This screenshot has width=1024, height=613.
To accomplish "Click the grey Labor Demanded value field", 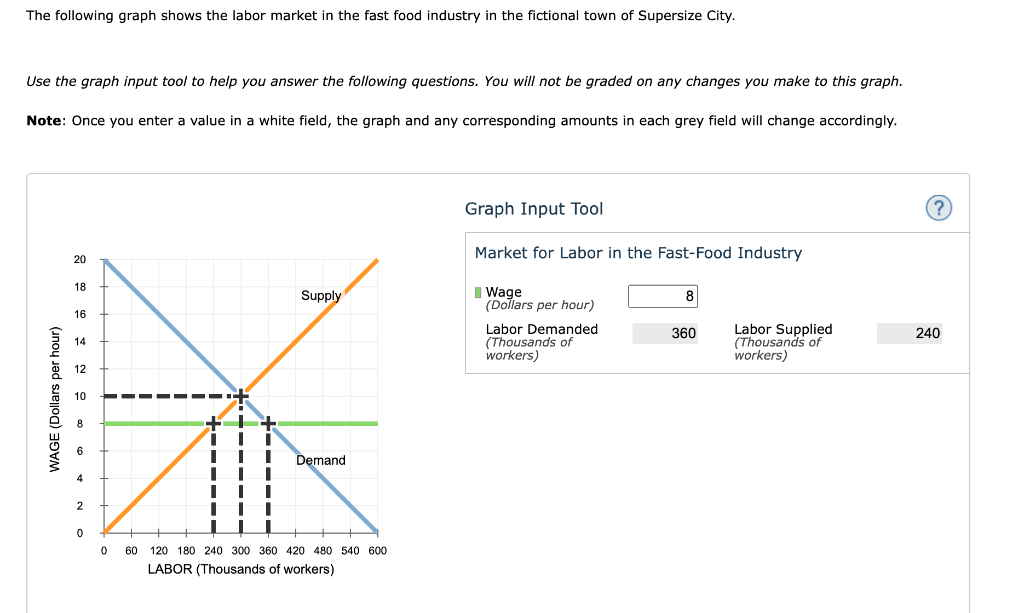I will click(664, 333).
